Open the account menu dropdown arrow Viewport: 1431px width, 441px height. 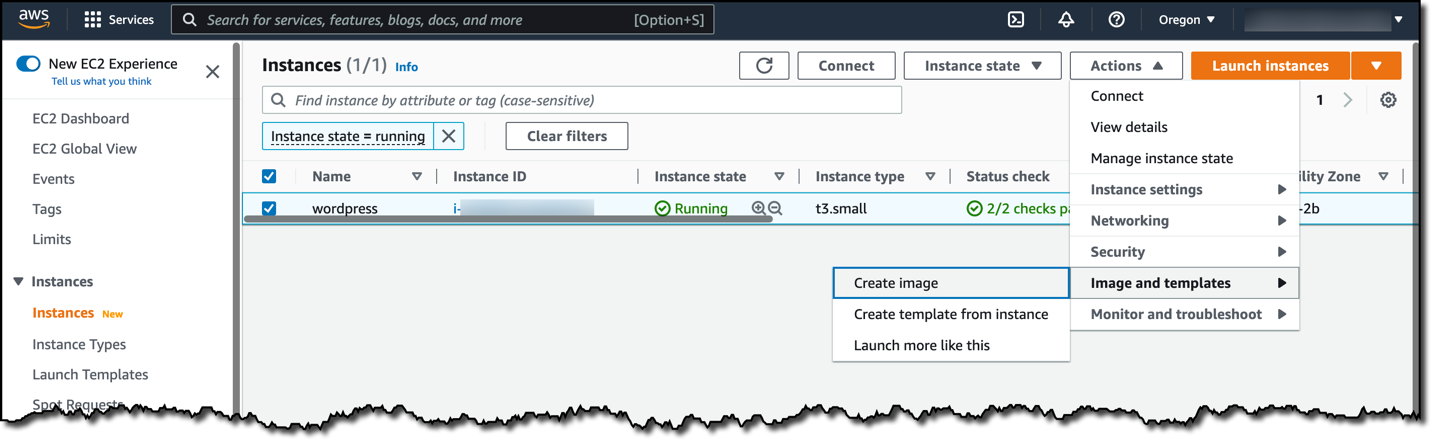(1399, 20)
